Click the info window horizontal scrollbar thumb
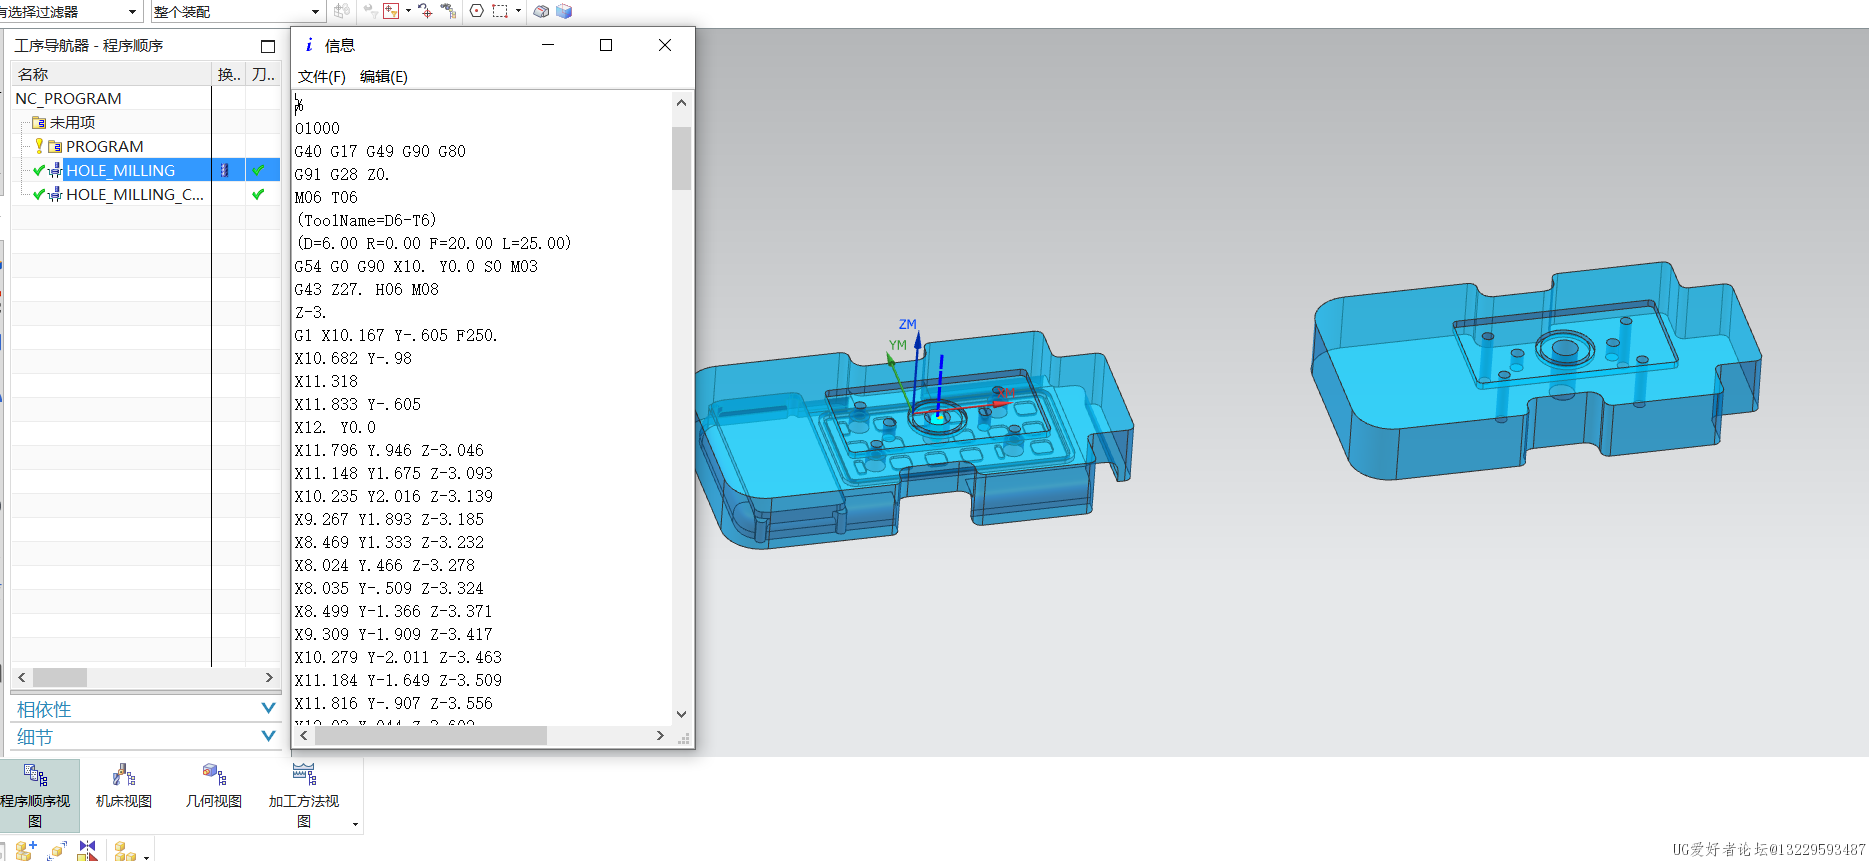This screenshot has width=1869, height=861. pos(430,736)
